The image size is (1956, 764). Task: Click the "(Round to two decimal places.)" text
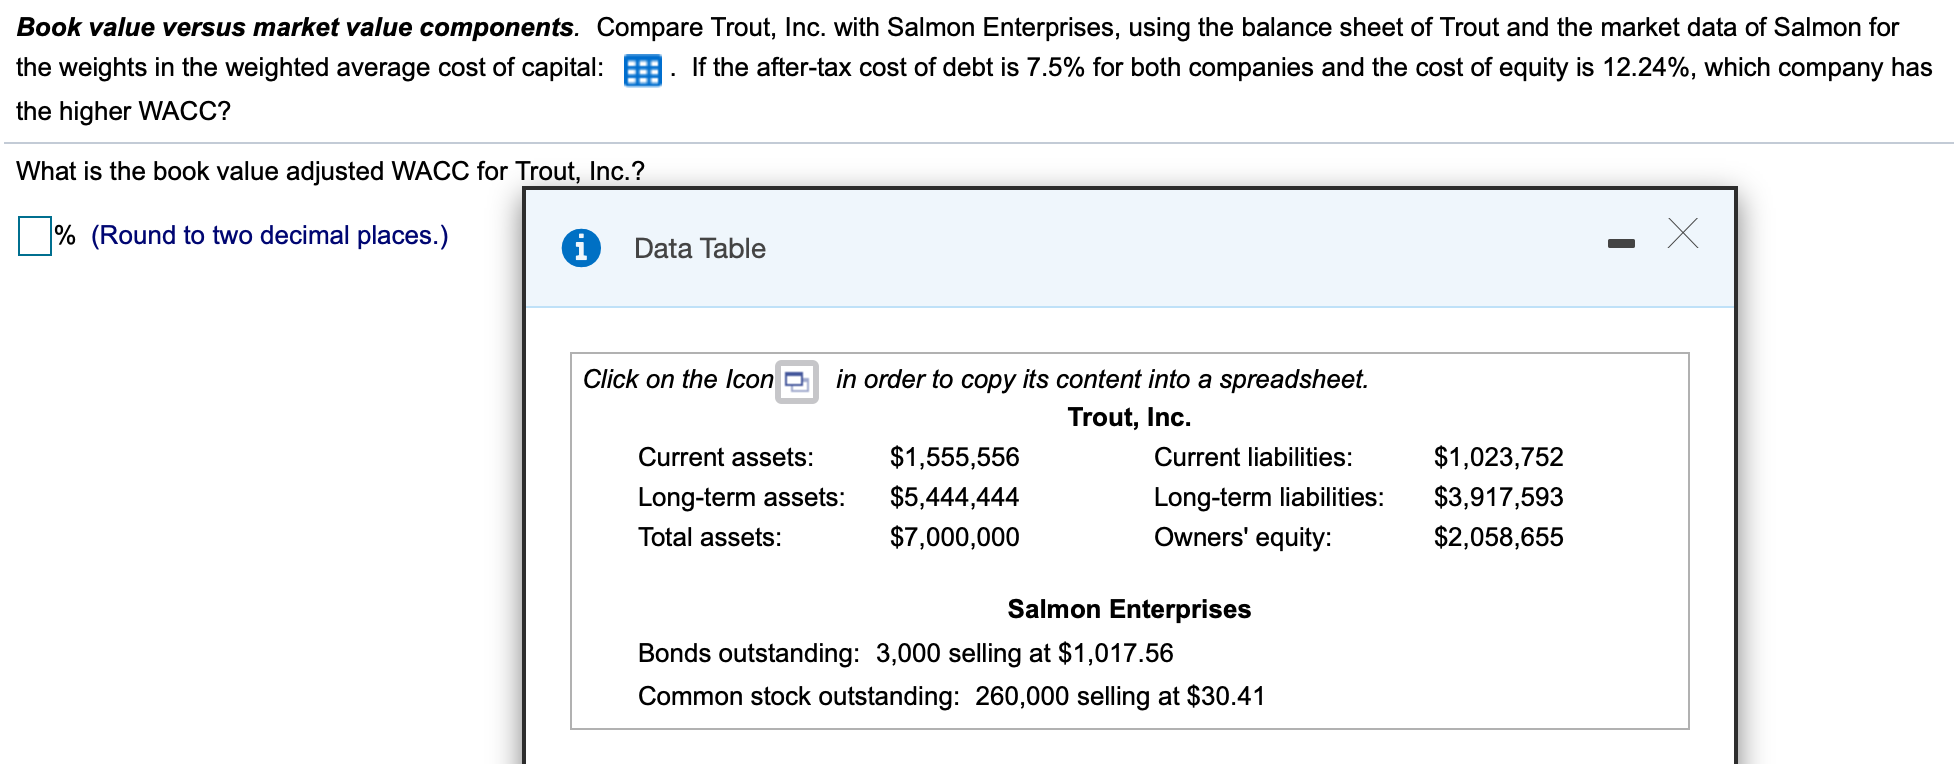point(268,235)
